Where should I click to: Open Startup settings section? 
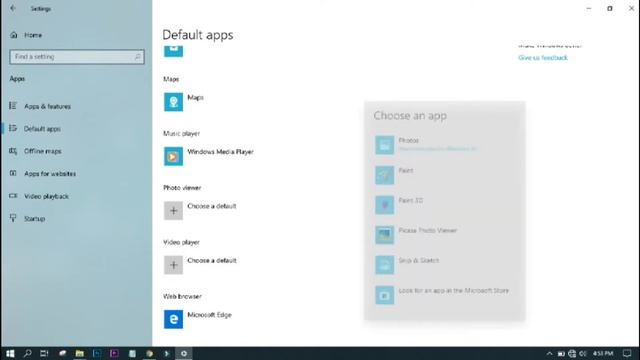tap(27, 219)
